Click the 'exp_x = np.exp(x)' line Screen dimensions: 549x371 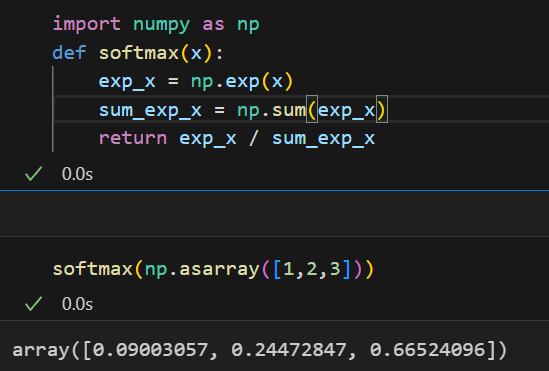[196, 82]
